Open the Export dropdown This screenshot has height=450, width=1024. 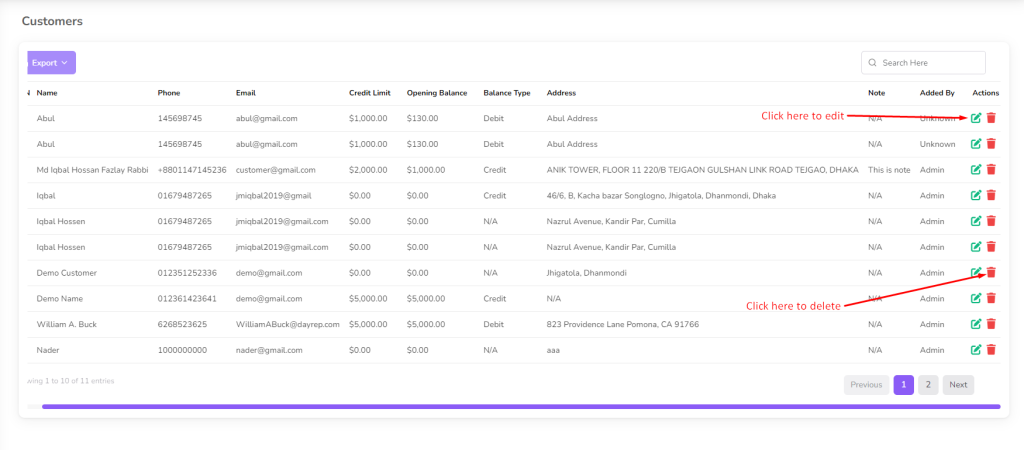(x=51, y=63)
